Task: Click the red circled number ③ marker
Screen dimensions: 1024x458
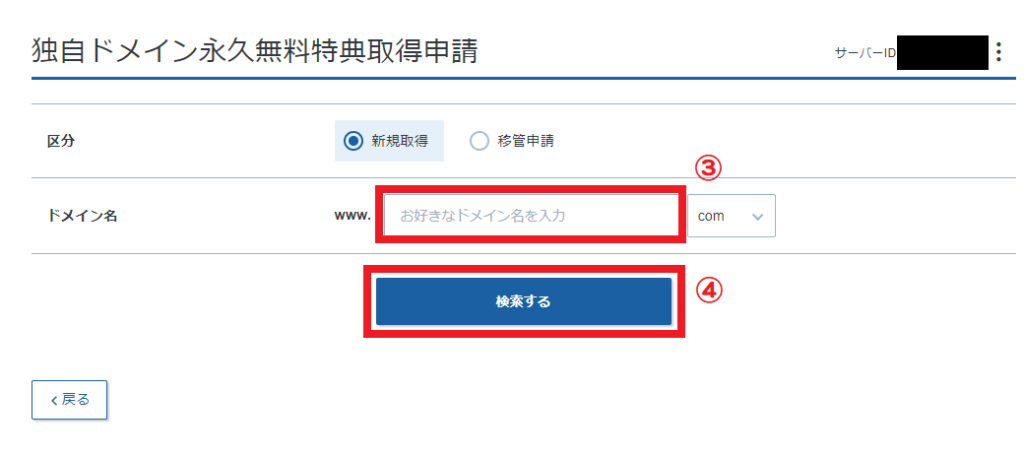Action: pos(707,170)
